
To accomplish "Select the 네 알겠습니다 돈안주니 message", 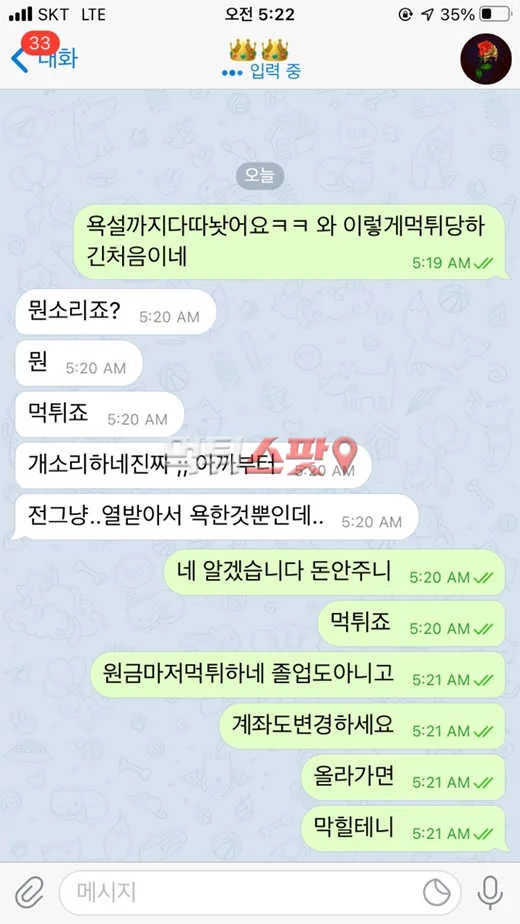I will point(334,572).
